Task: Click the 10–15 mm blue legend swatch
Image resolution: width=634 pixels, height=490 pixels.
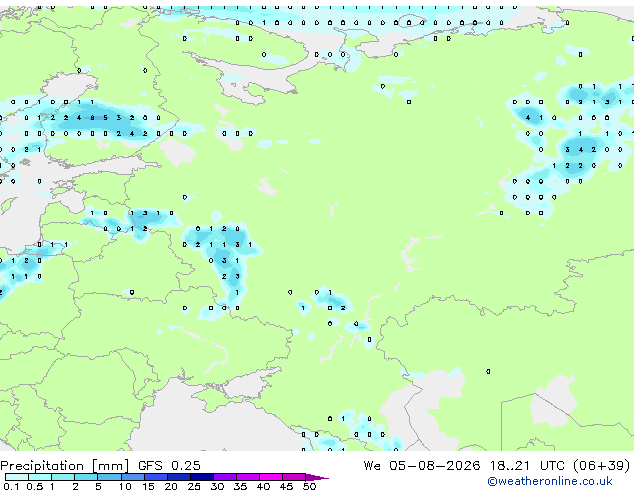Action: pos(133,477)
